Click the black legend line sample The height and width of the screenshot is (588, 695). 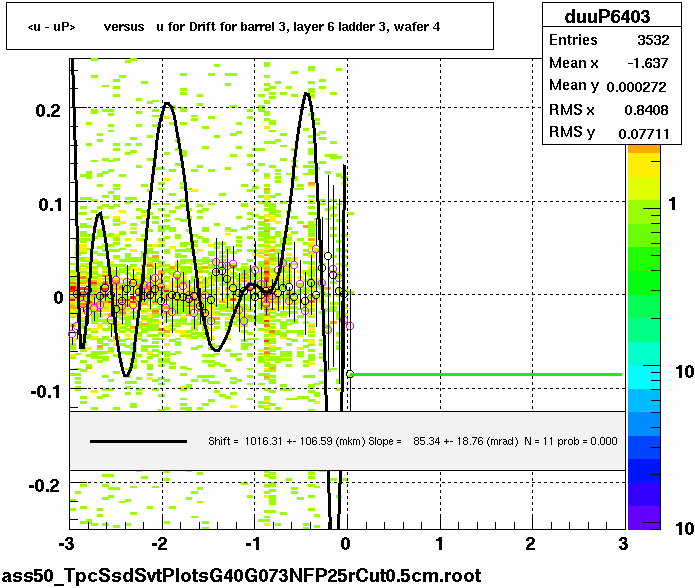point(138,441)
